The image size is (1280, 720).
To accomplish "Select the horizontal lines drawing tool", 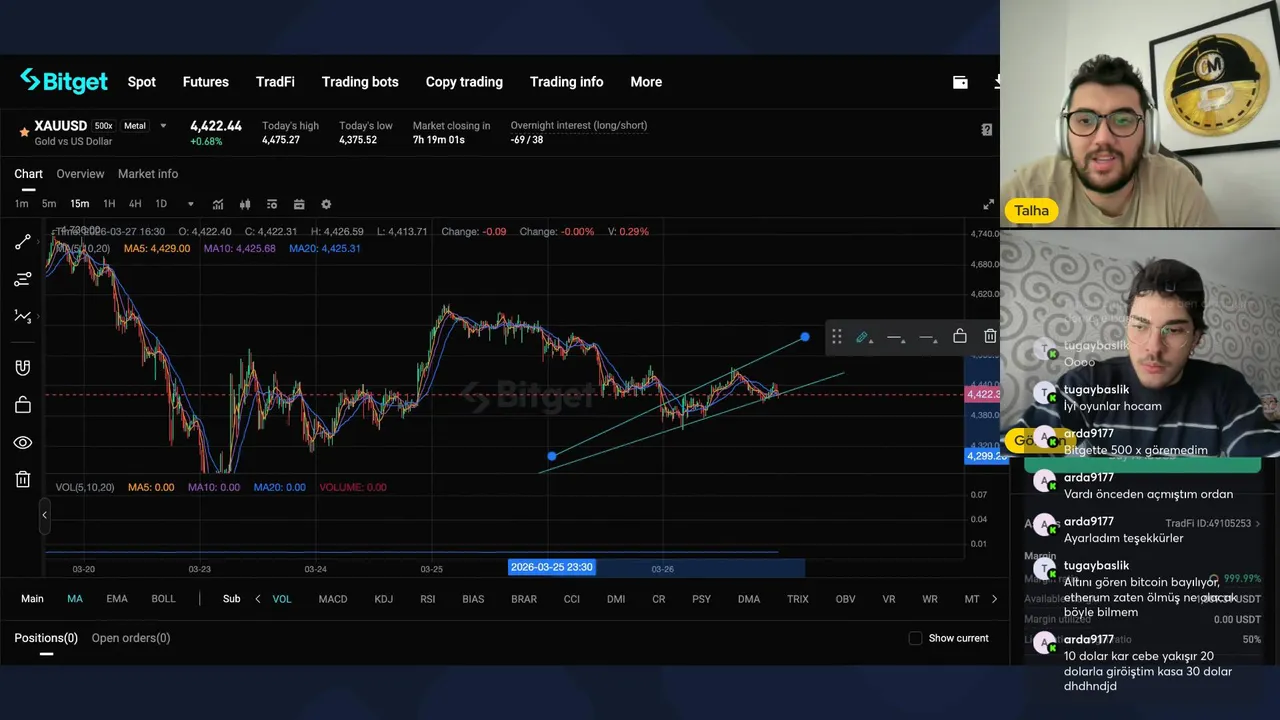I will coord(22,279).
